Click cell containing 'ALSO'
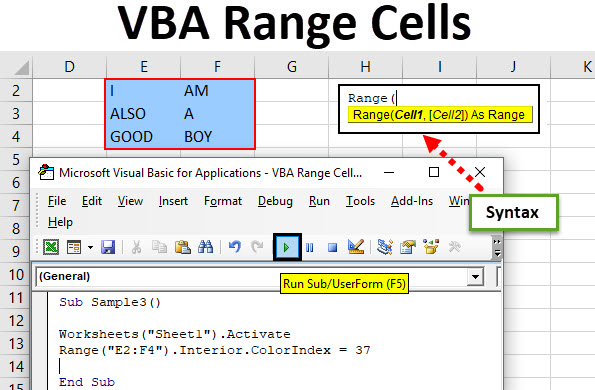595x390 pixels. 143,113
